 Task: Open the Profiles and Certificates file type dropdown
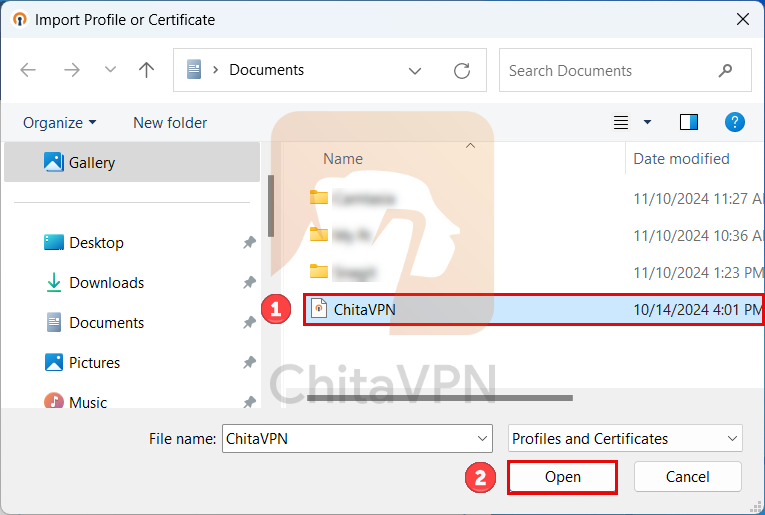625,438
